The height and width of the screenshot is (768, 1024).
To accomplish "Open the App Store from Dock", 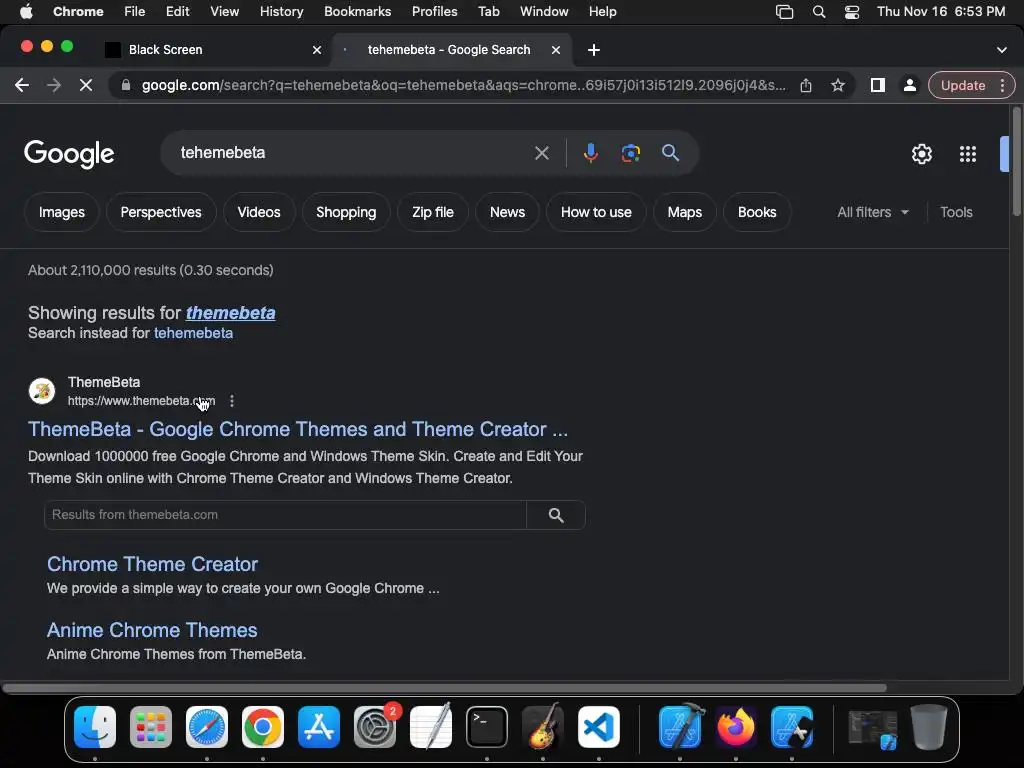I will (319, 727).
